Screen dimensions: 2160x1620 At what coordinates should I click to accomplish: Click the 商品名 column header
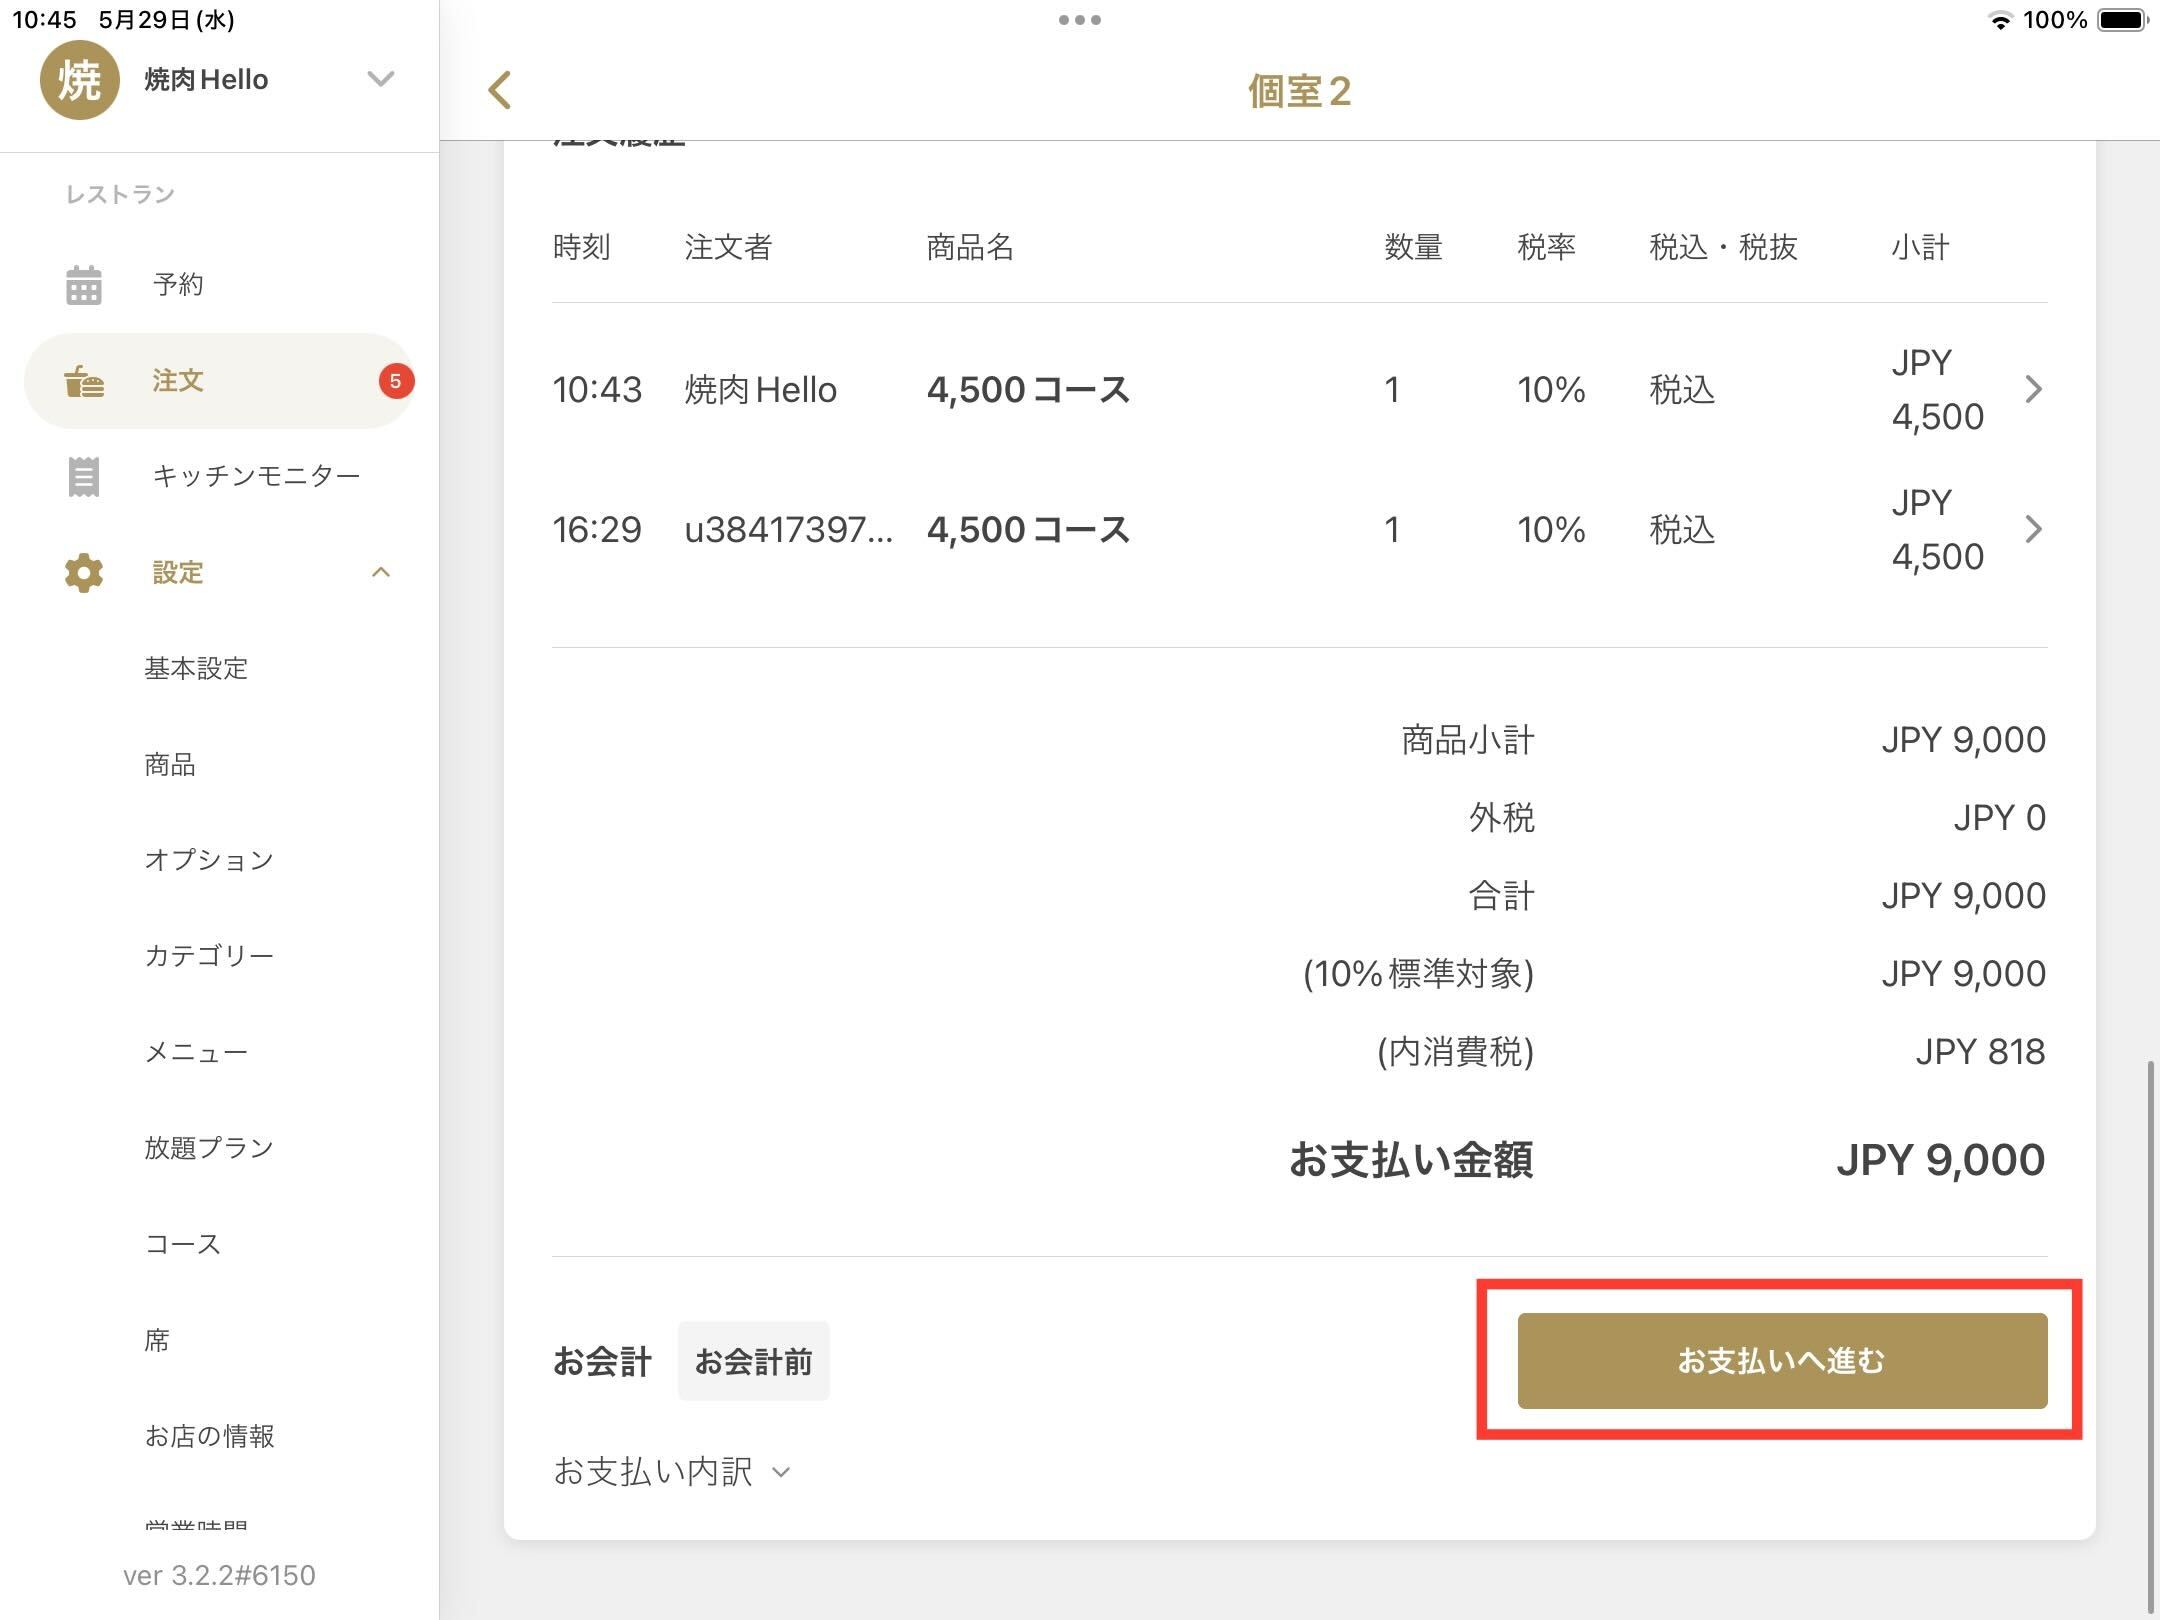pos(970,247)
